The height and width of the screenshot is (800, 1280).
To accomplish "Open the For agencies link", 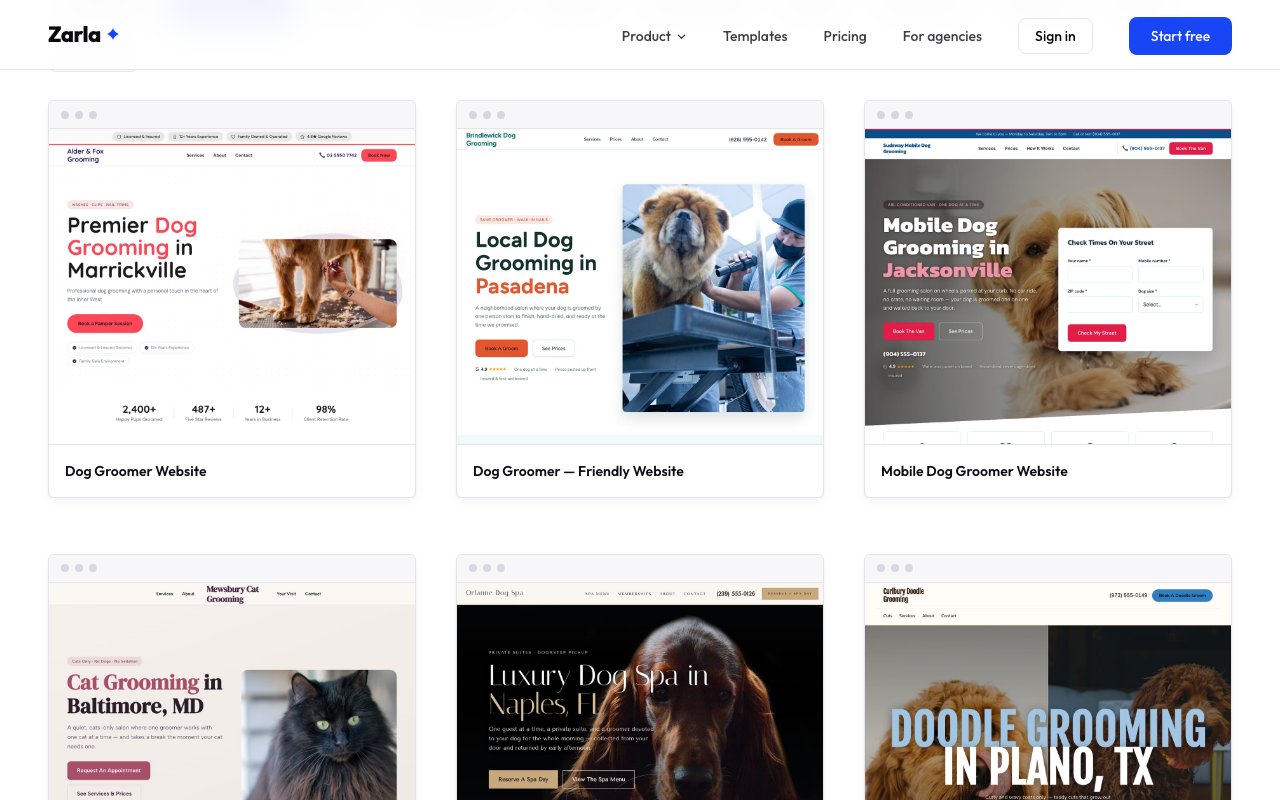I will (942, 36).
